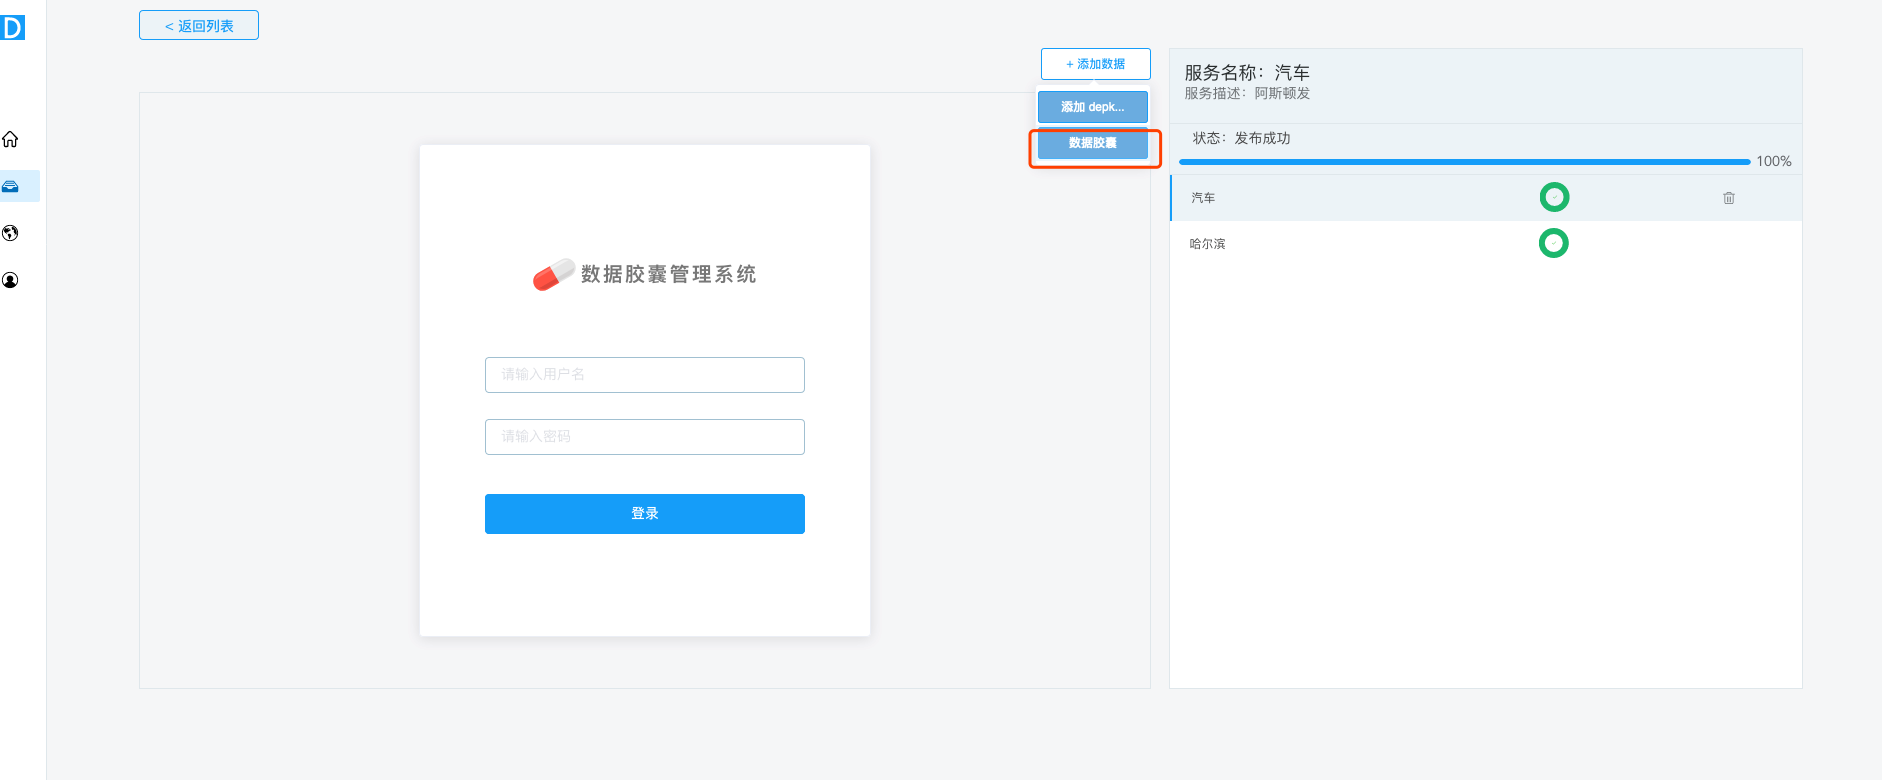Click the 100% progress label
Viewport: 1882px width, 780px height.
1774,161
